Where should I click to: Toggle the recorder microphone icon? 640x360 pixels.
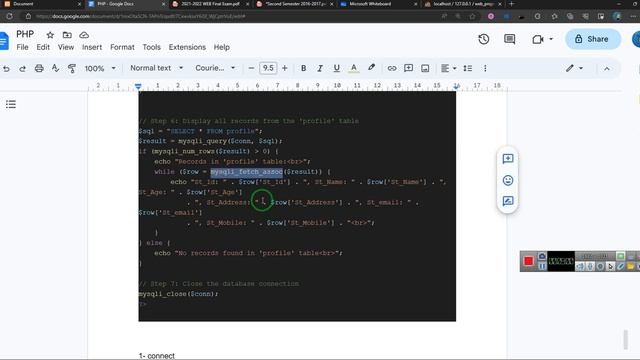590,267
